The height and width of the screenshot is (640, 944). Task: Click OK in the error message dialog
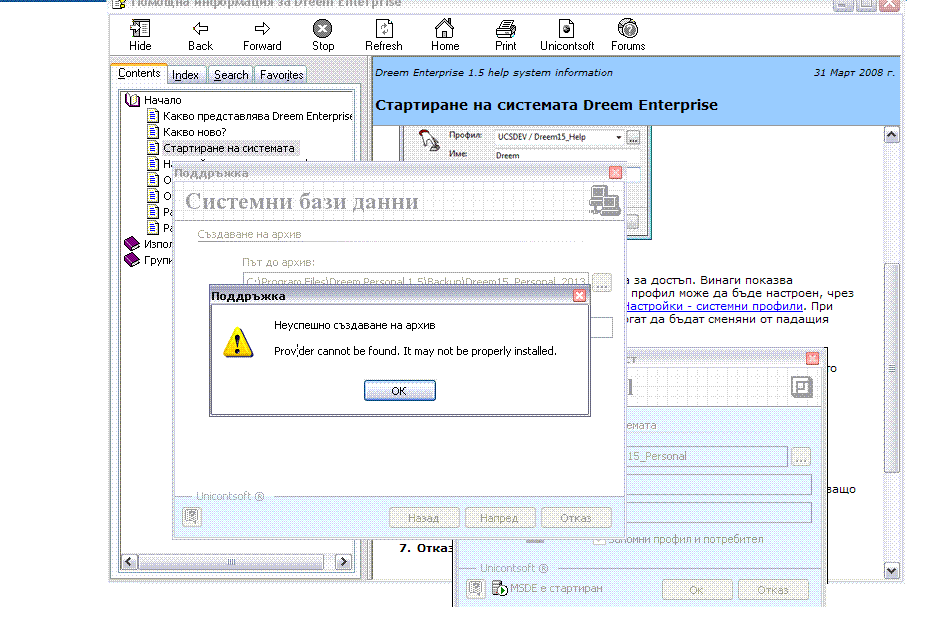(x=399, y=391)
